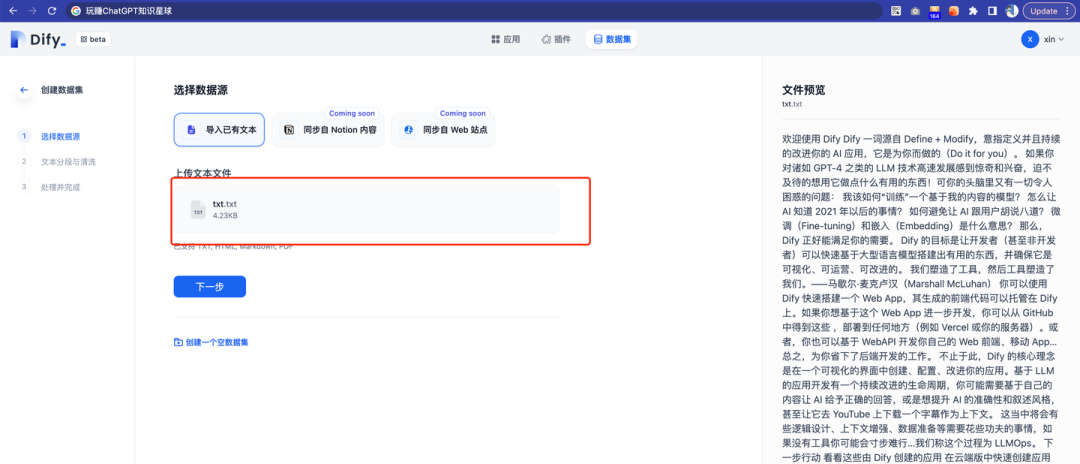The image size is (1080, 464).
Task: Open the QR code extension icon
Action: click(896, 11)
